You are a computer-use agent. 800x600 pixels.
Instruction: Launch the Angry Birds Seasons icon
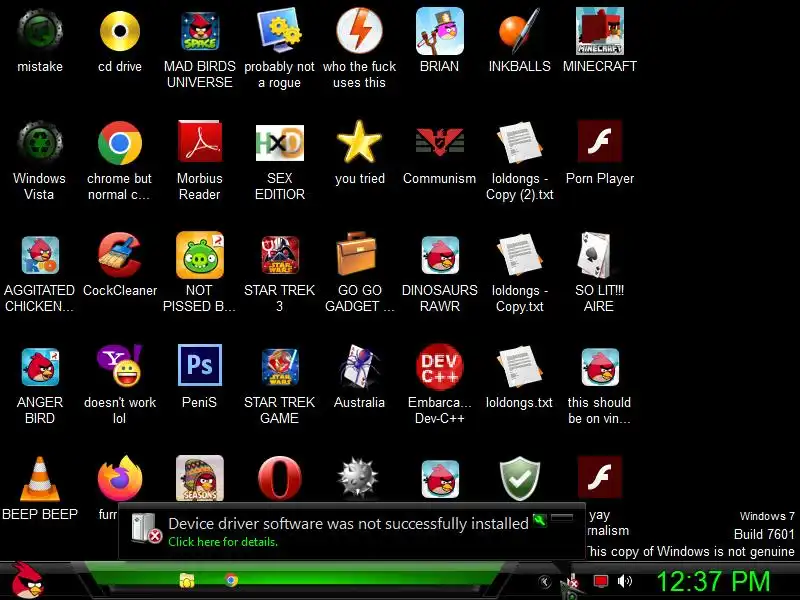(200, 479)
